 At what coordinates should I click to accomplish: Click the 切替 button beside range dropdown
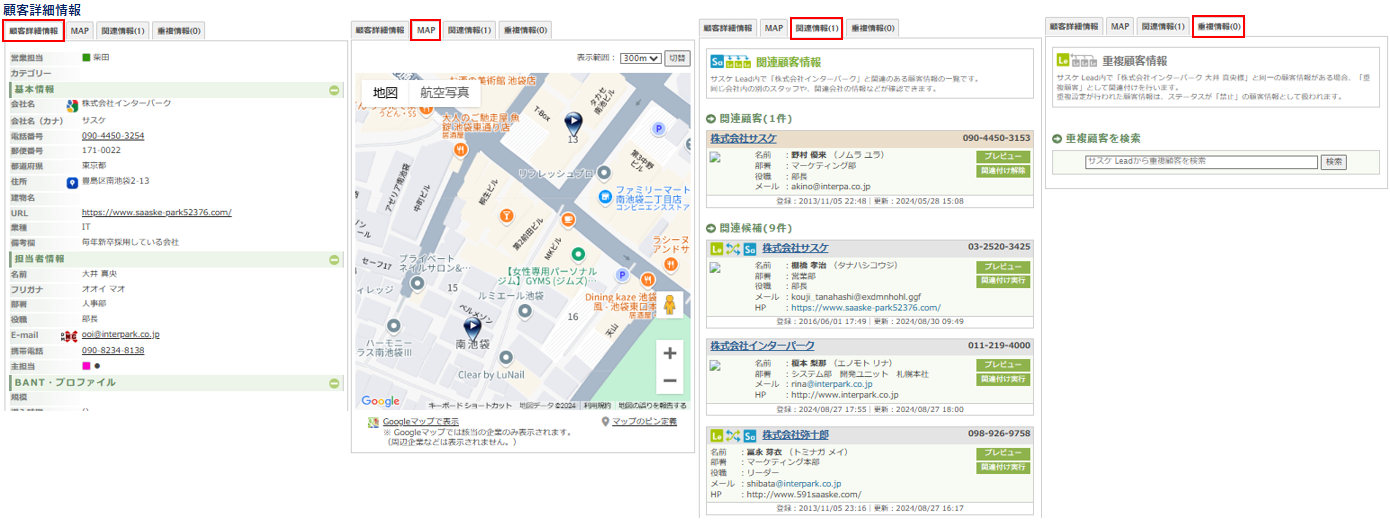click(x=677, y=58)
